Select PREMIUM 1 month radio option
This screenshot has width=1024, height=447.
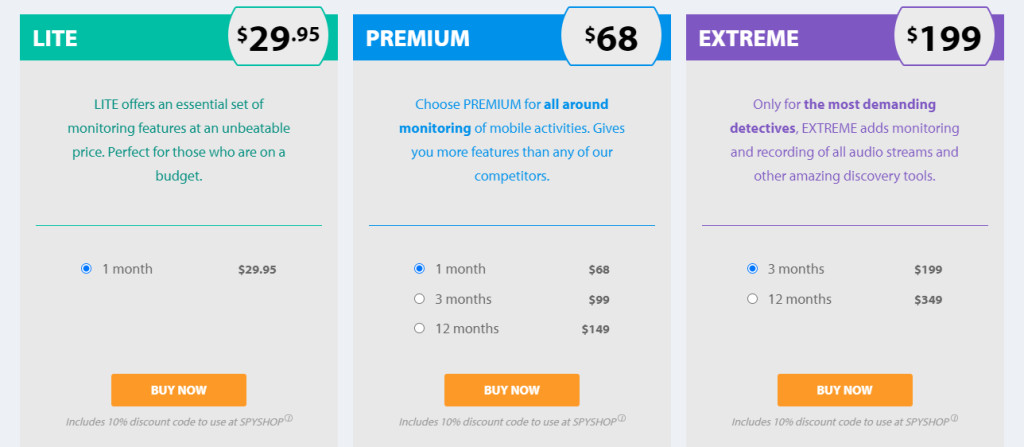(419, 269)
